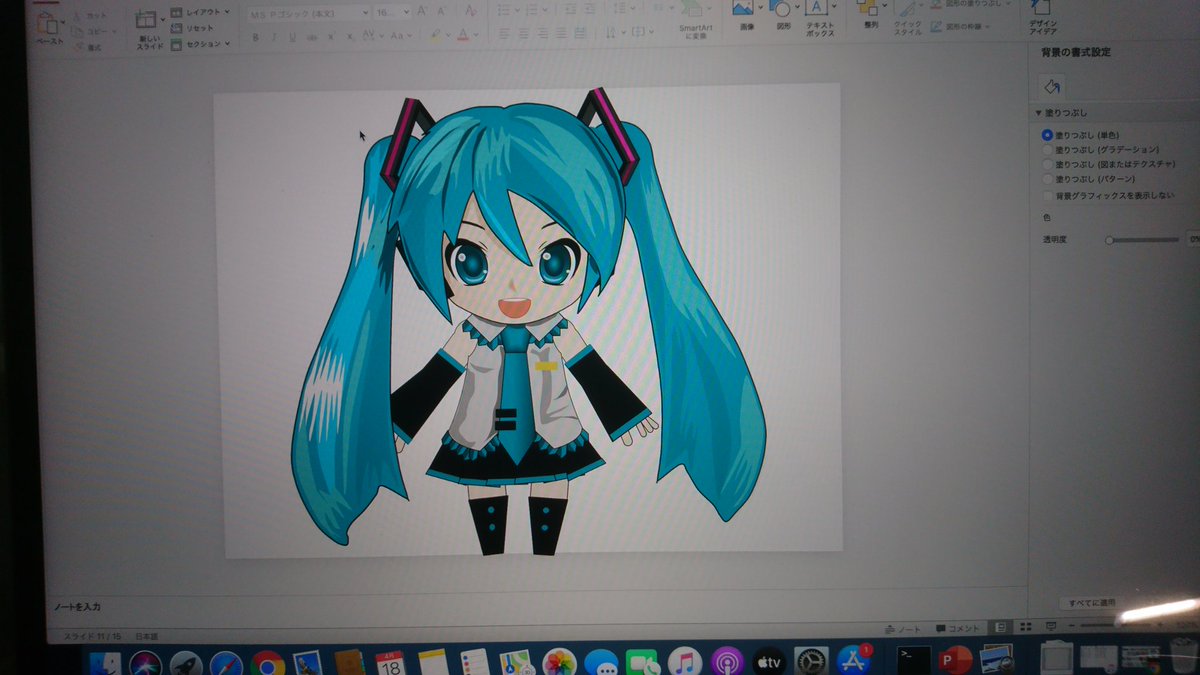This screenshot has width=1200, height=675.
Task: Toggle superscript formatting
Action: coord(333,36)
